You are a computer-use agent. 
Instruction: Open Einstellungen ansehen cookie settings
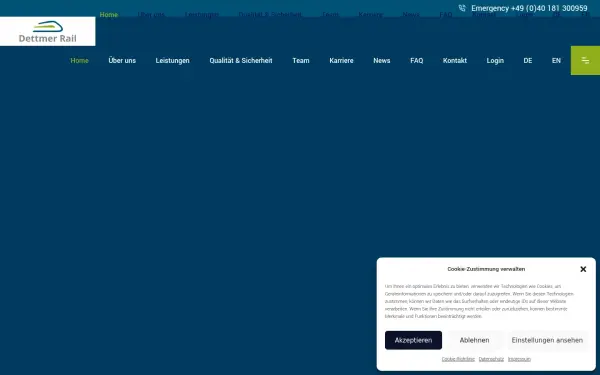pyautogui.click(x=547, y=340)
